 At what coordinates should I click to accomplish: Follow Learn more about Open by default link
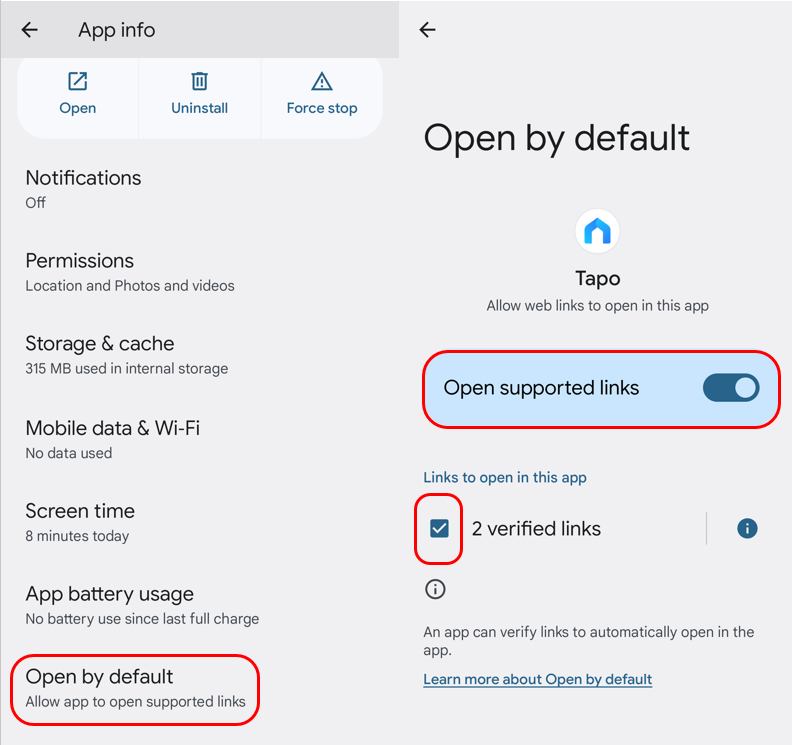coord(537,679)
